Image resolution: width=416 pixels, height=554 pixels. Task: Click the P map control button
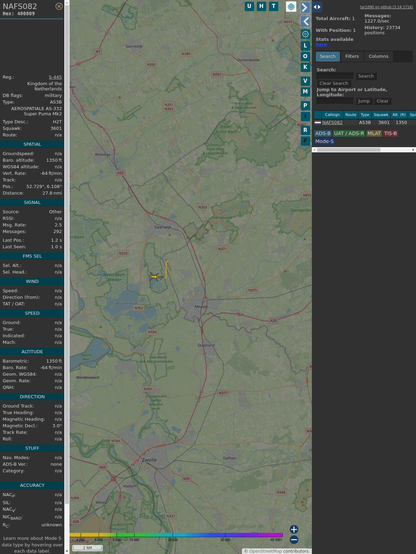coord(305,105)
